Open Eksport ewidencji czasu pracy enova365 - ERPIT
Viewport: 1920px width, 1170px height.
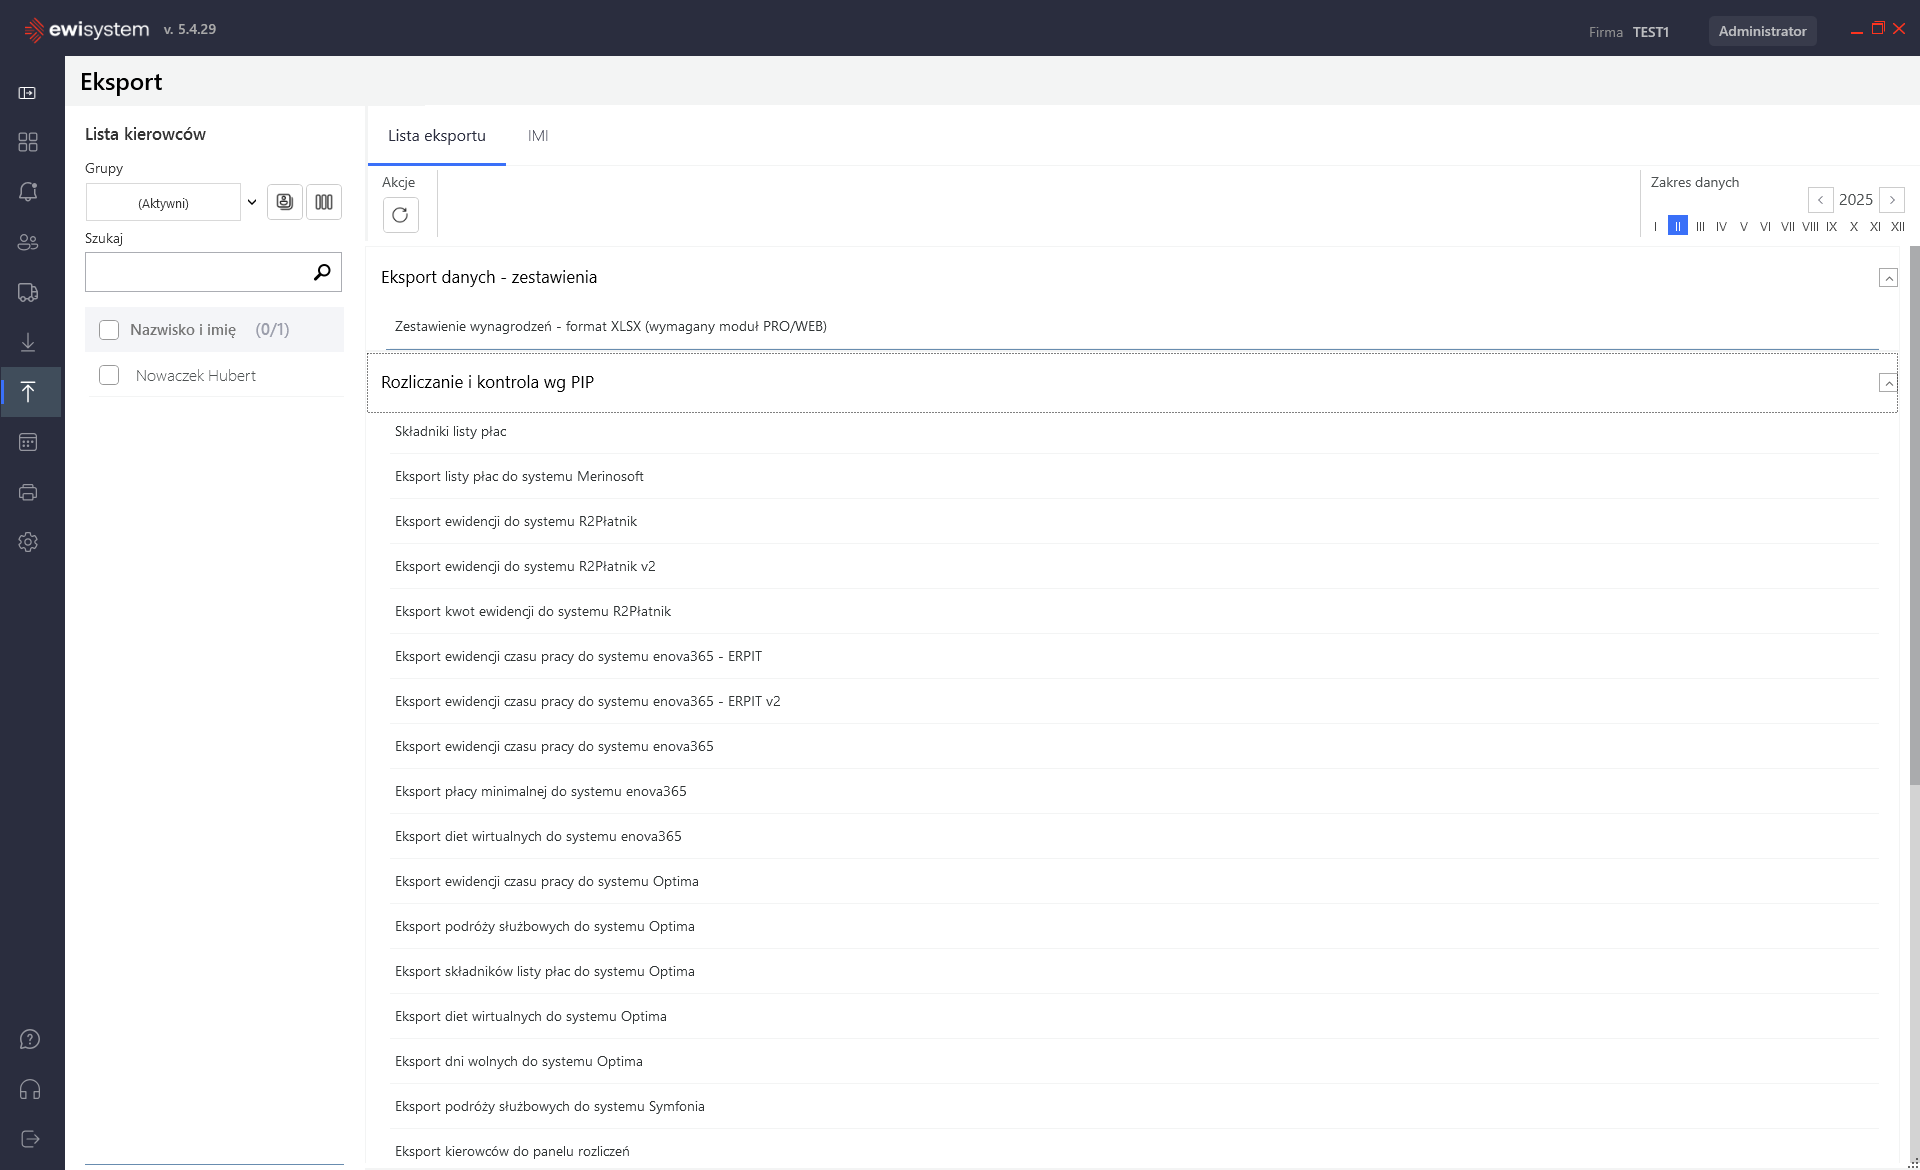pyautogui.click(x=1134, y=656)
